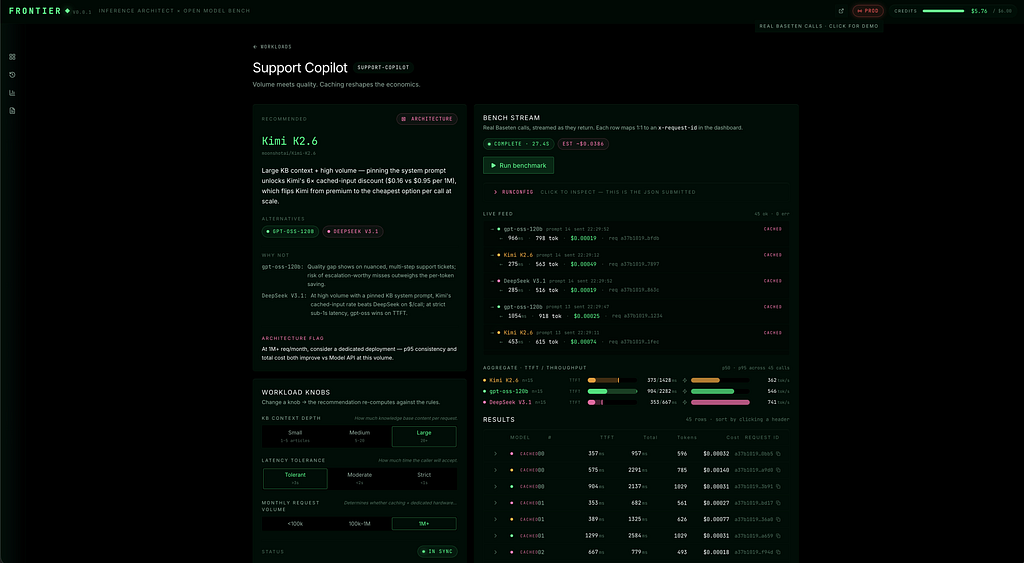
Task: Click the $5.76 credits value
Action: pos(979,11)
